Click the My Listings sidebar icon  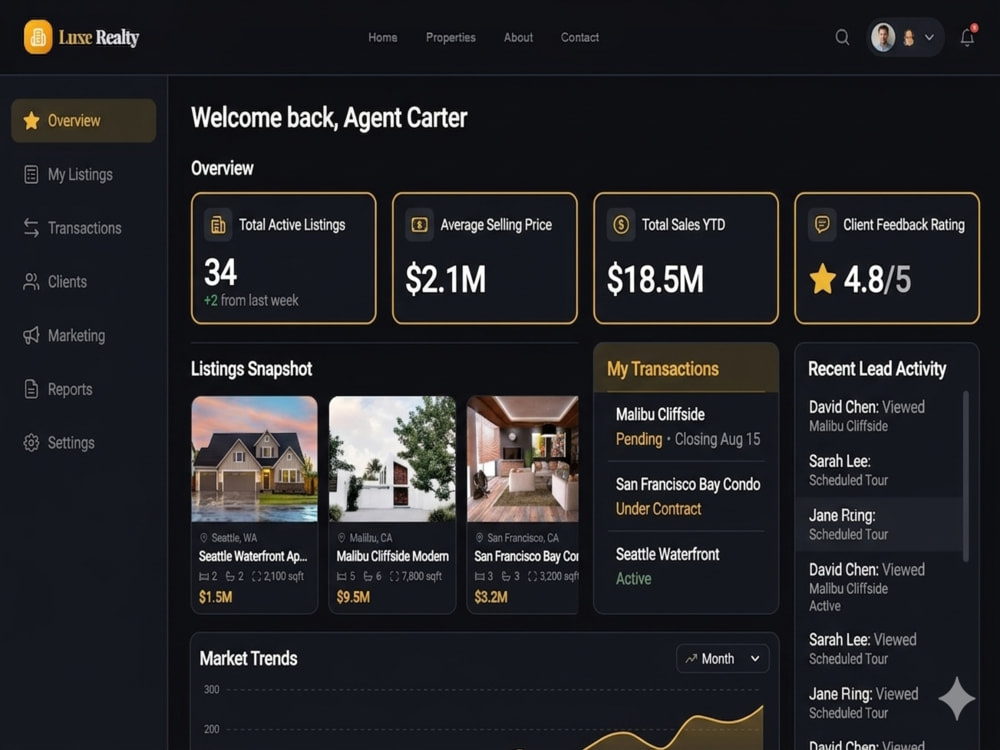(31, 174)
